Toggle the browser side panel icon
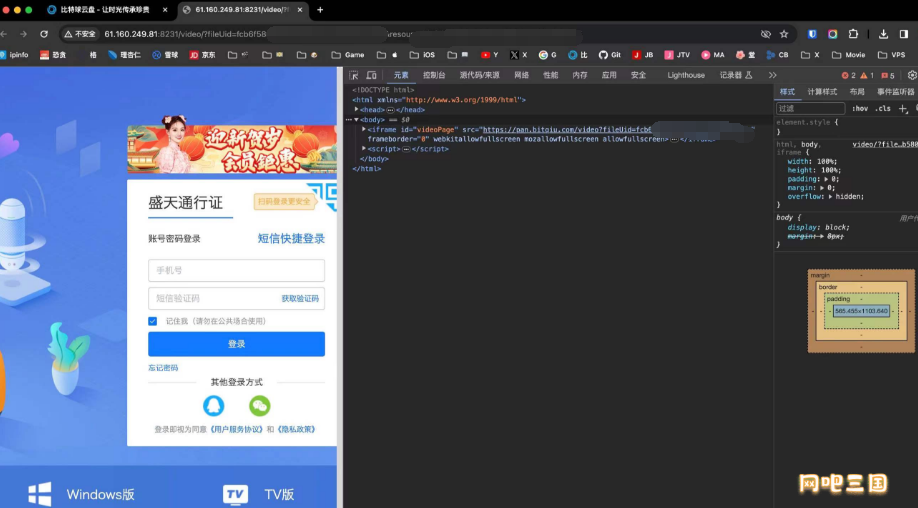Viewport: 918px width, 508px height. [x=904, y=34]
